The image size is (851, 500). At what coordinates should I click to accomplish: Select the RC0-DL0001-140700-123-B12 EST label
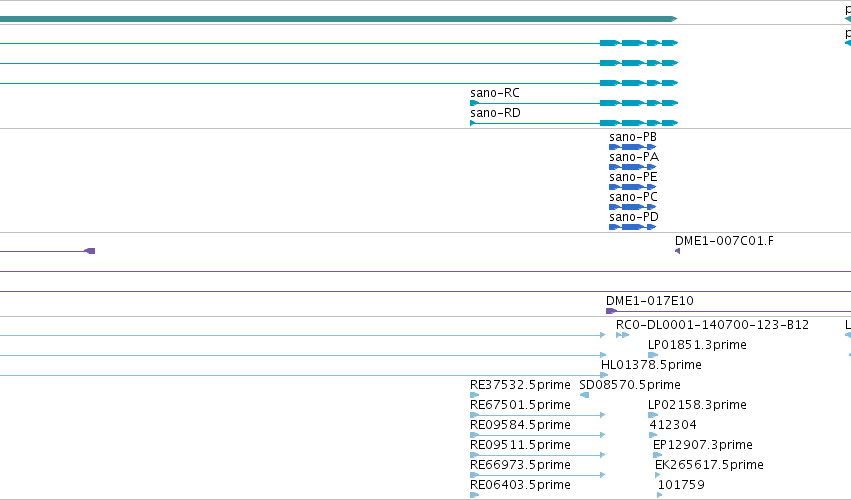pos(712,325)
